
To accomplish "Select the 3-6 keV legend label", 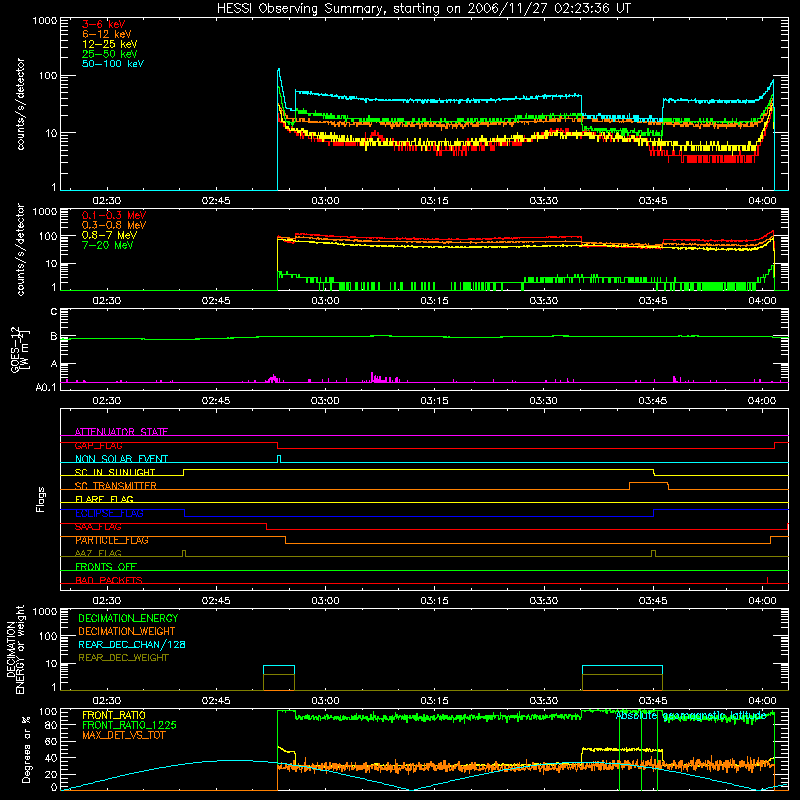I will tap(103, 24).
